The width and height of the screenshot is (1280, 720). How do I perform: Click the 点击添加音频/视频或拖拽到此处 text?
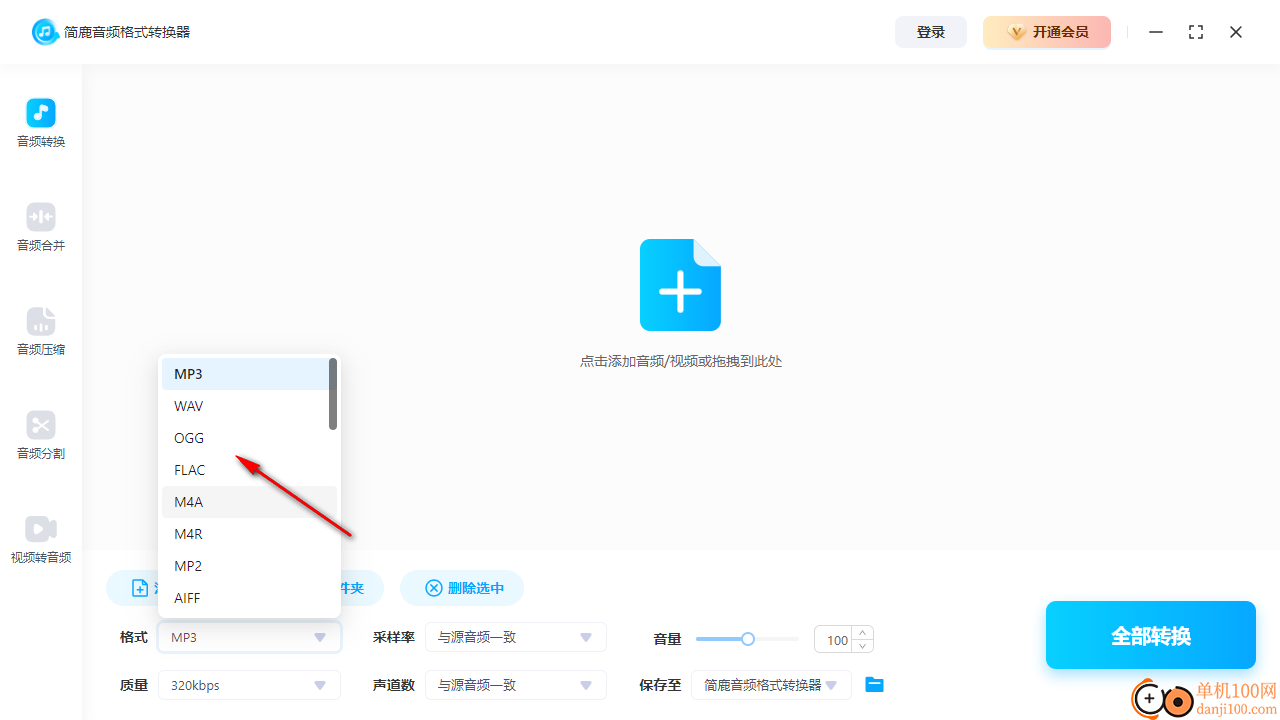[681, 361]
